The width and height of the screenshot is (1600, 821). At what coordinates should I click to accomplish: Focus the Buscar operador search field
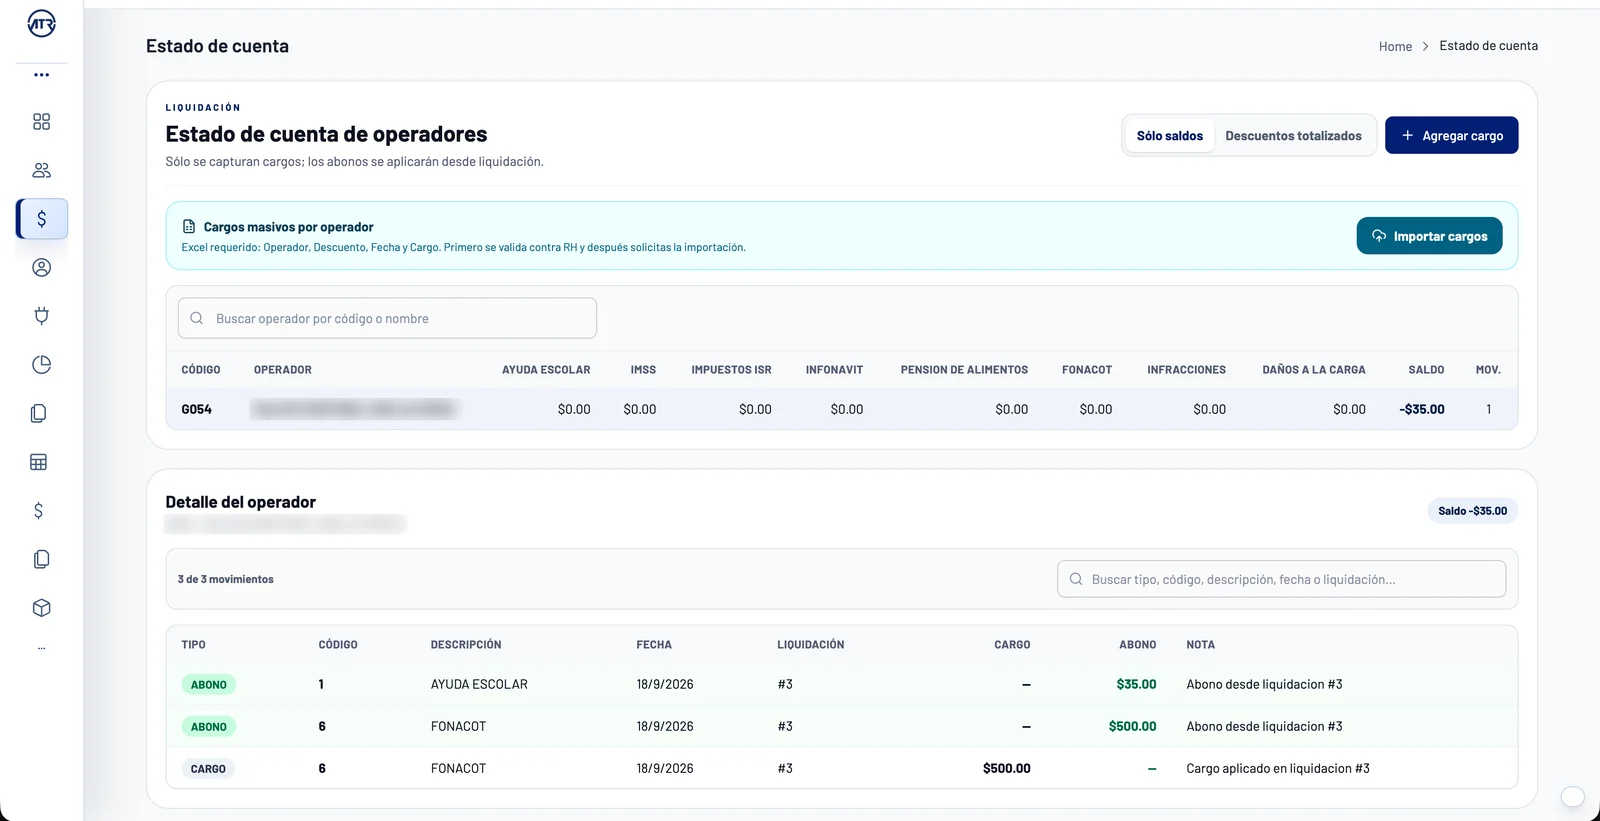pos(387,318)
